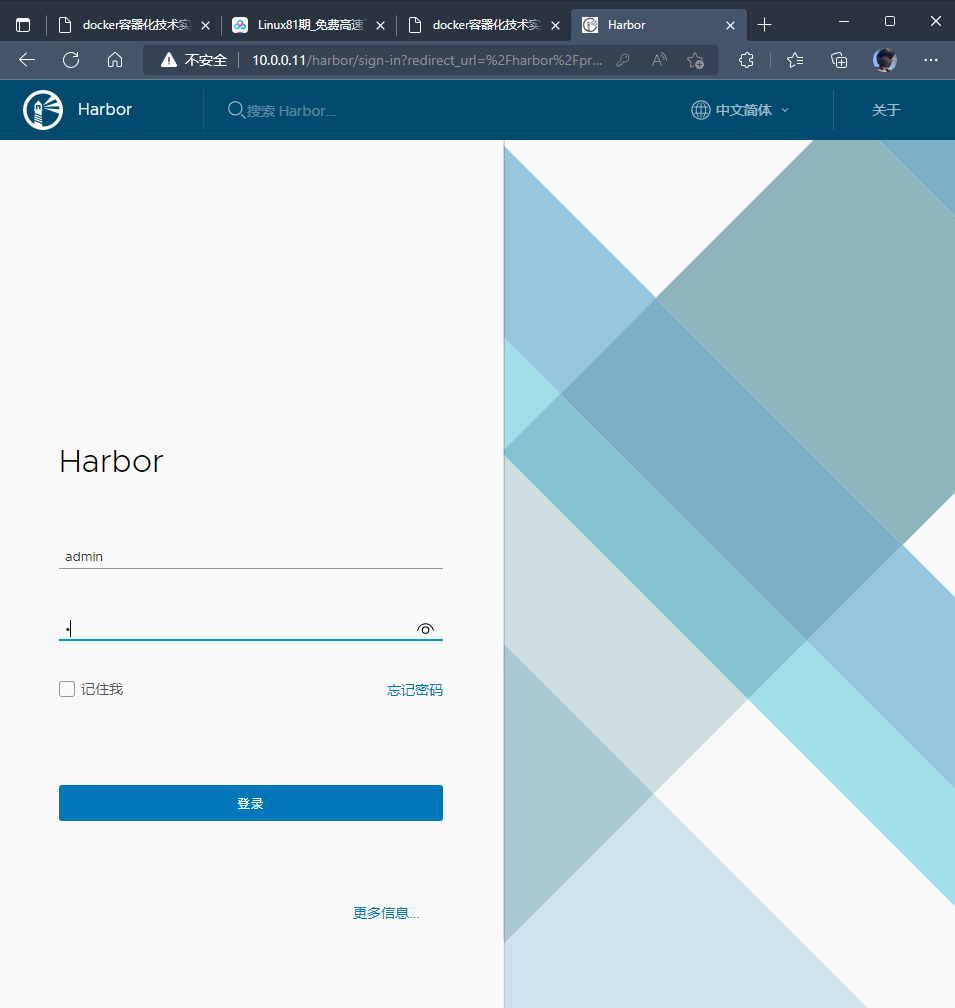Minimize the browser window
The height and width of the screenshot is (1008, 955).
coord(844,22)
